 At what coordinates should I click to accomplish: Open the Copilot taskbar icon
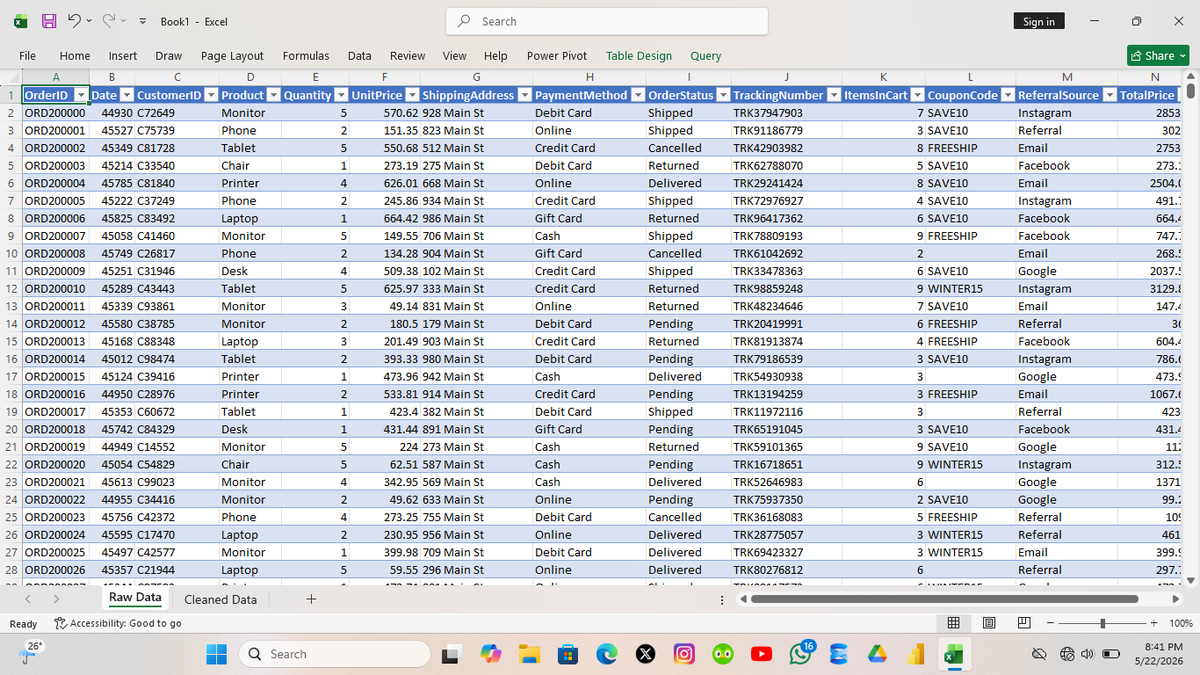tap(490, 654)
